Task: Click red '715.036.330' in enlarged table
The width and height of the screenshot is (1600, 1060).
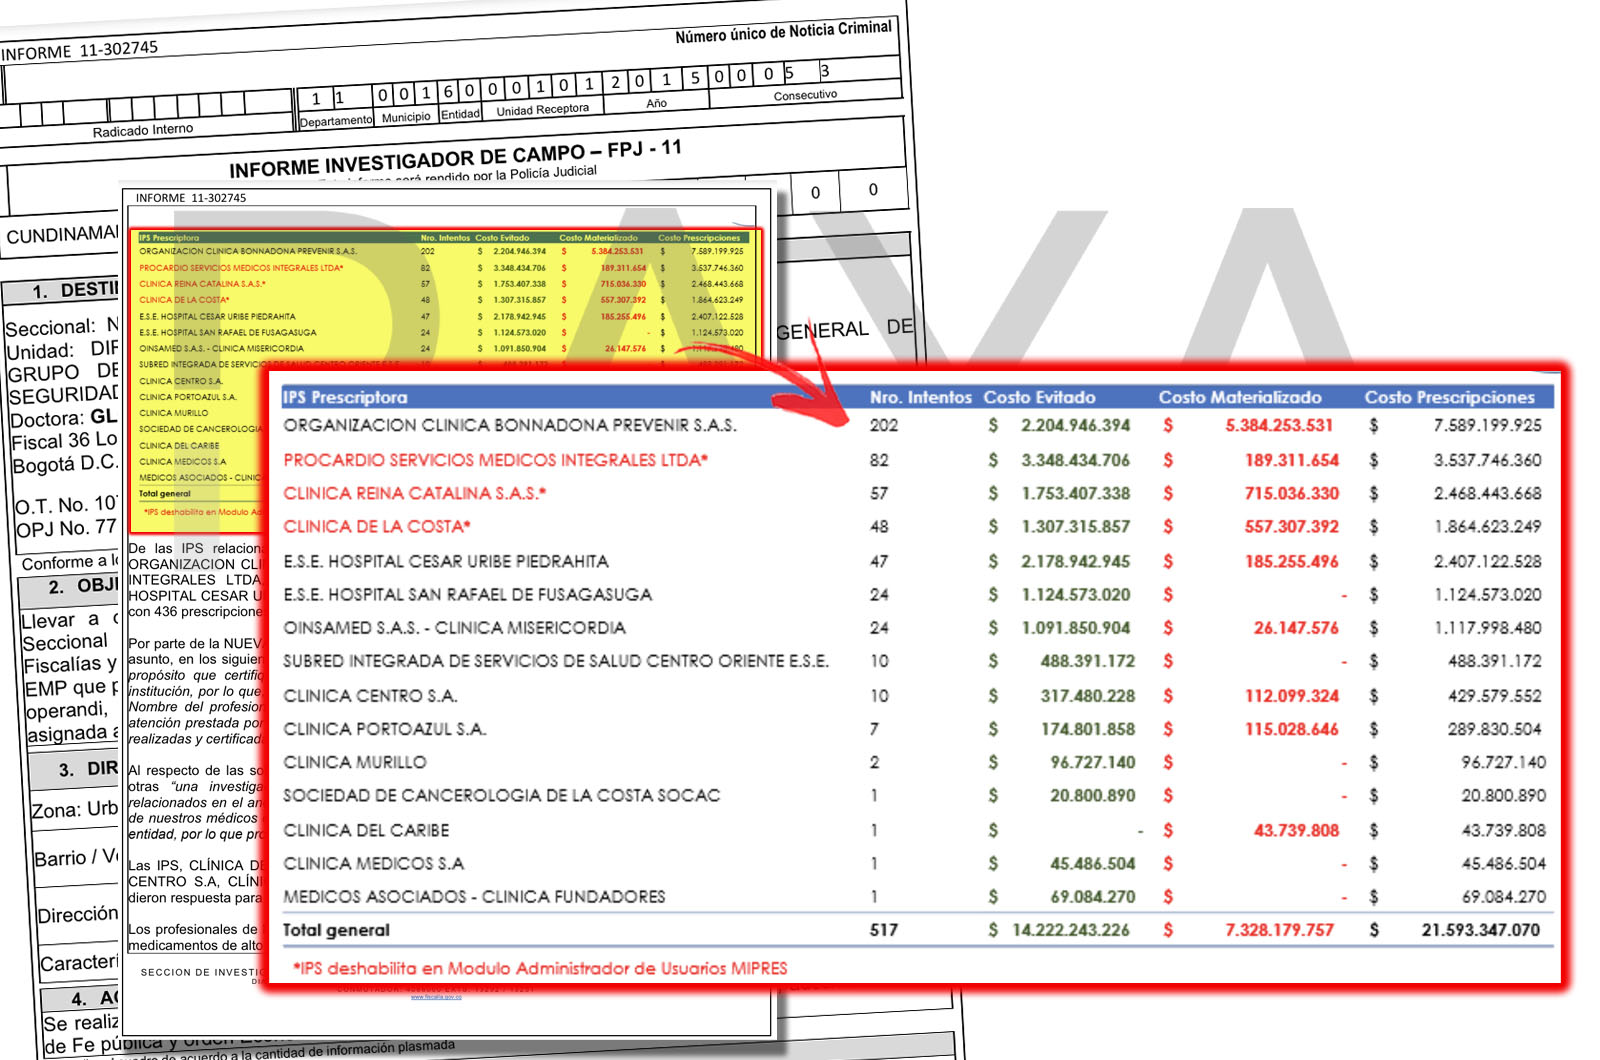Action: tap(1292, 493)
